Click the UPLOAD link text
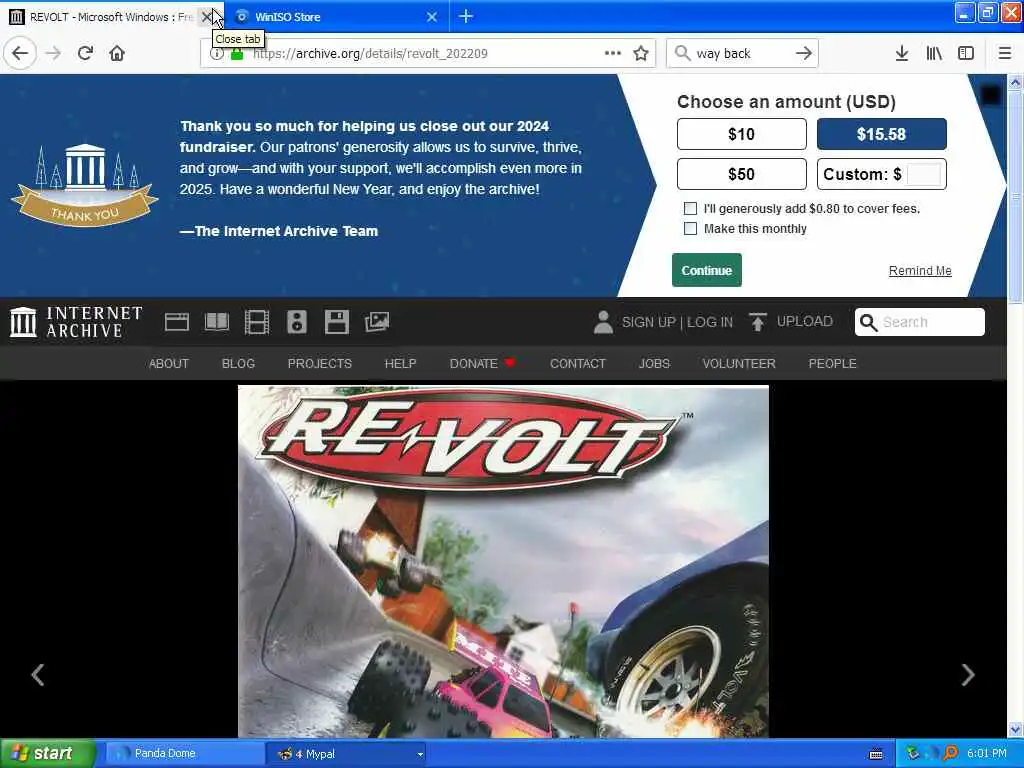This screenshot has height=768, width=1024. click(805, 321)
